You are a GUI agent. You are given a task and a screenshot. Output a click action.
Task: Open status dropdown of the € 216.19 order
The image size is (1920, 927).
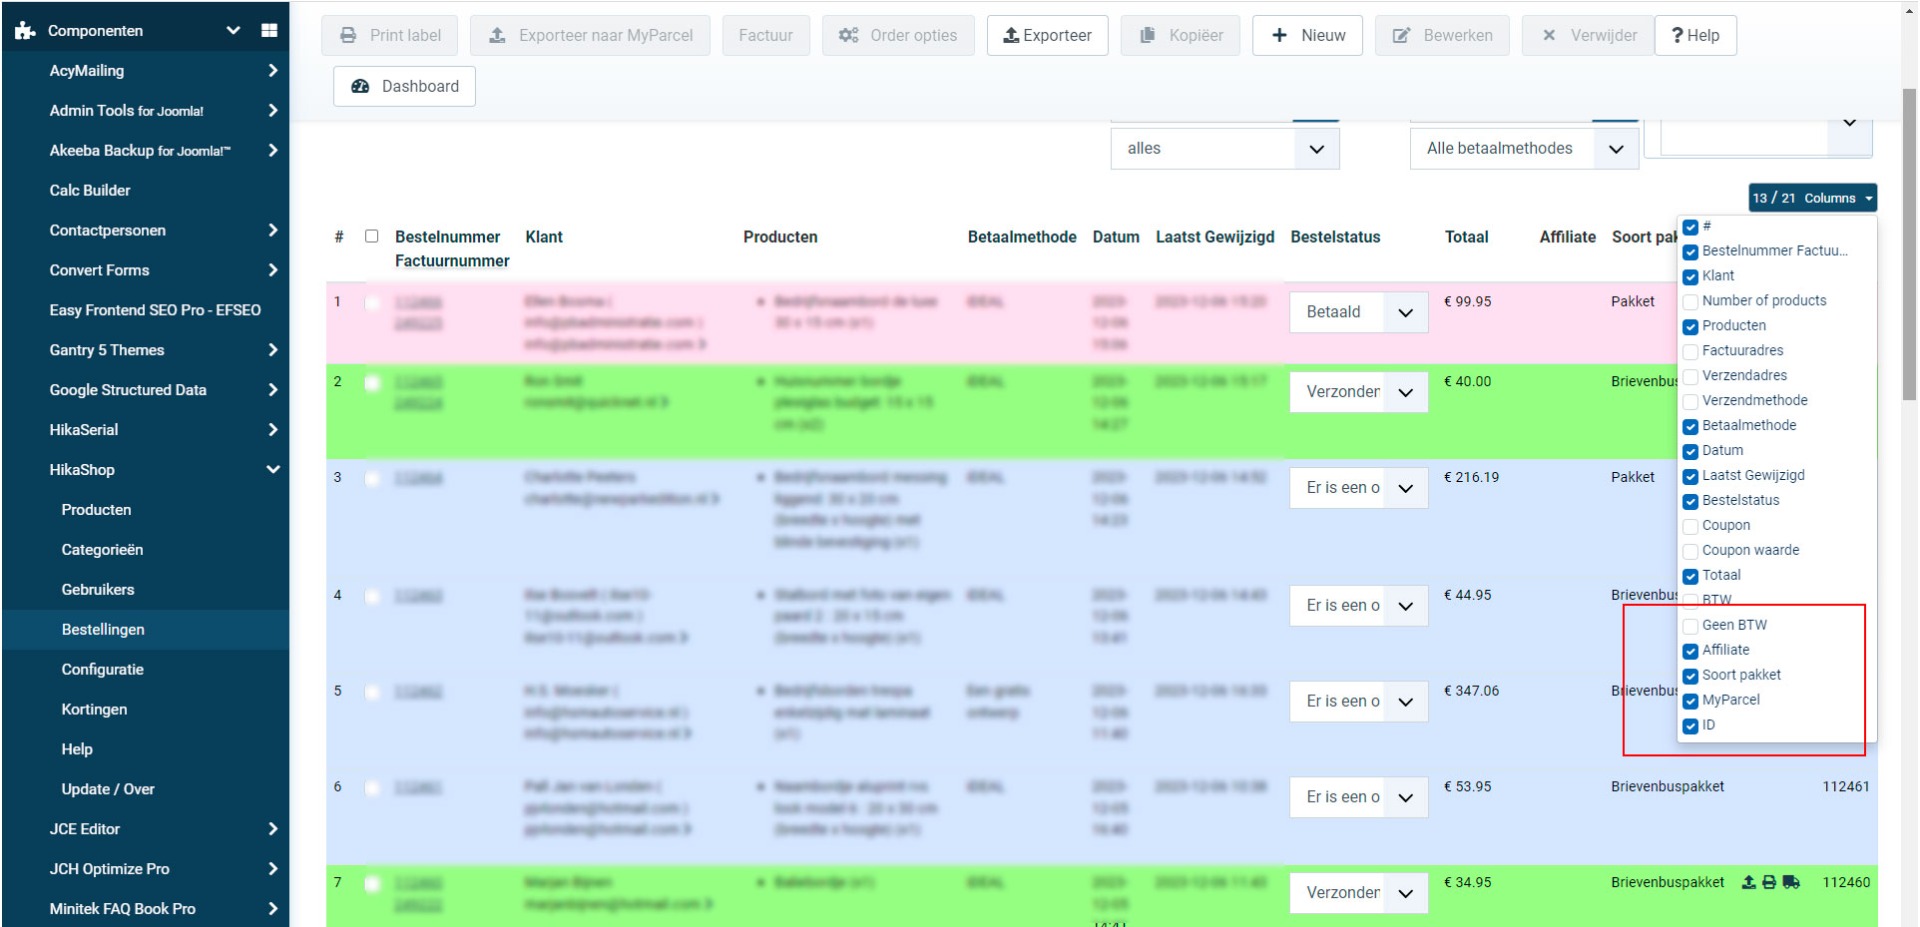tap(1358, 488)
